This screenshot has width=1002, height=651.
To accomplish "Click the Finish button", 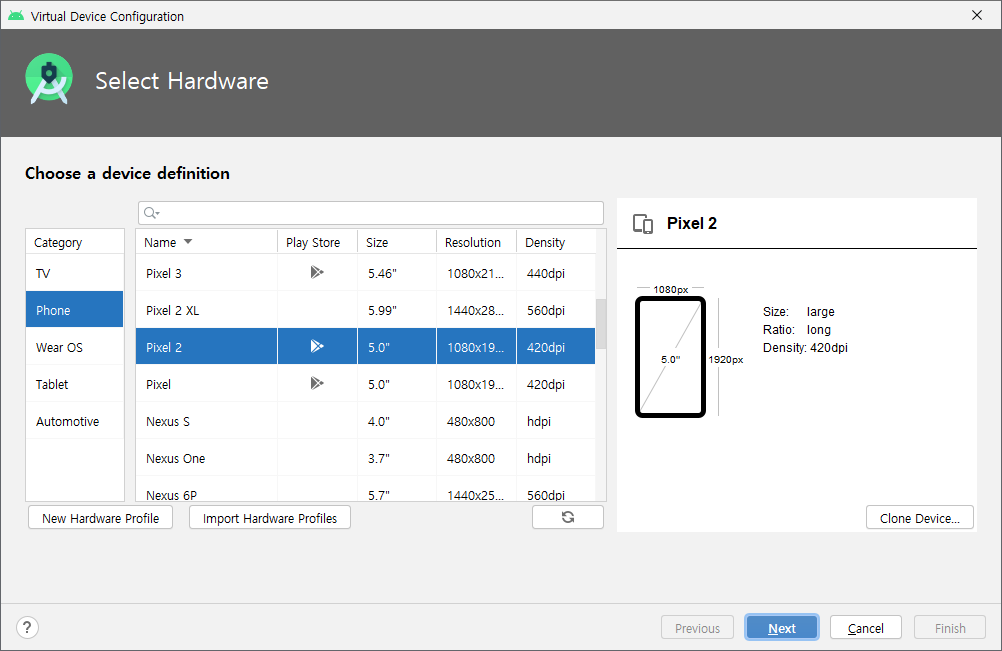I will (x=950, y=628).
